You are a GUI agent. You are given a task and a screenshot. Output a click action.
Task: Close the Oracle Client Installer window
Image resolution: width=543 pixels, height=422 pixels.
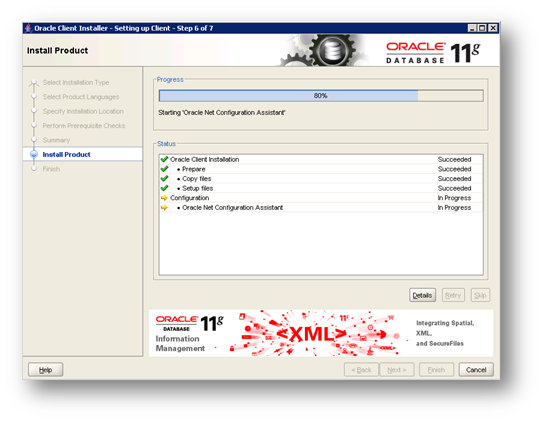coord(493,28)
